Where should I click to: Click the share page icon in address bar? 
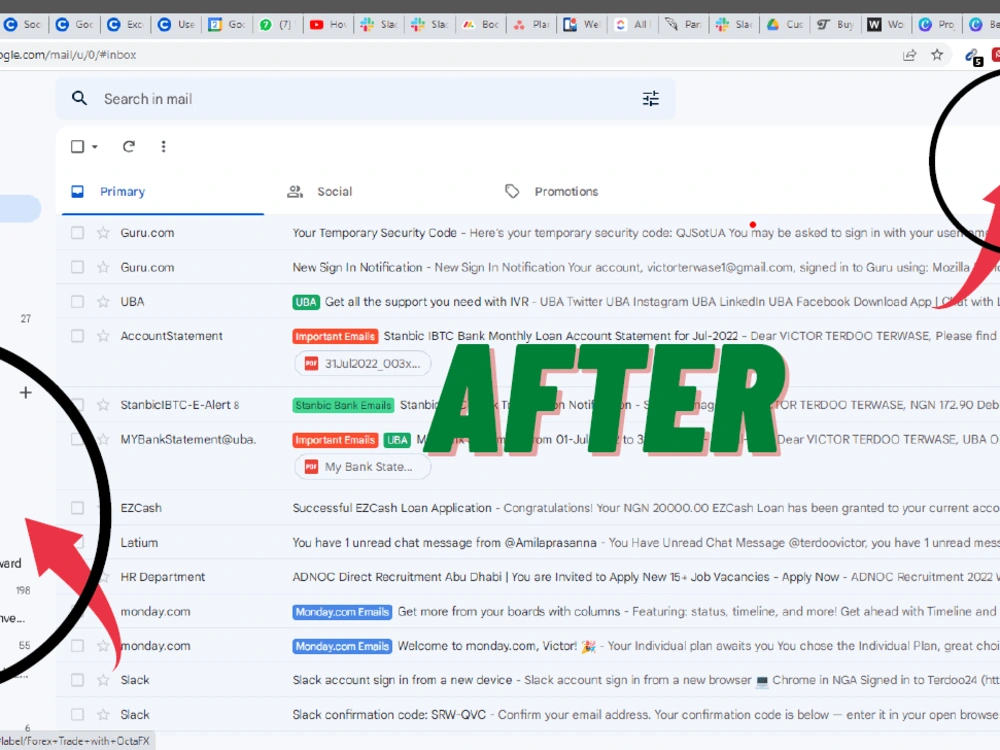coord(909,55)
